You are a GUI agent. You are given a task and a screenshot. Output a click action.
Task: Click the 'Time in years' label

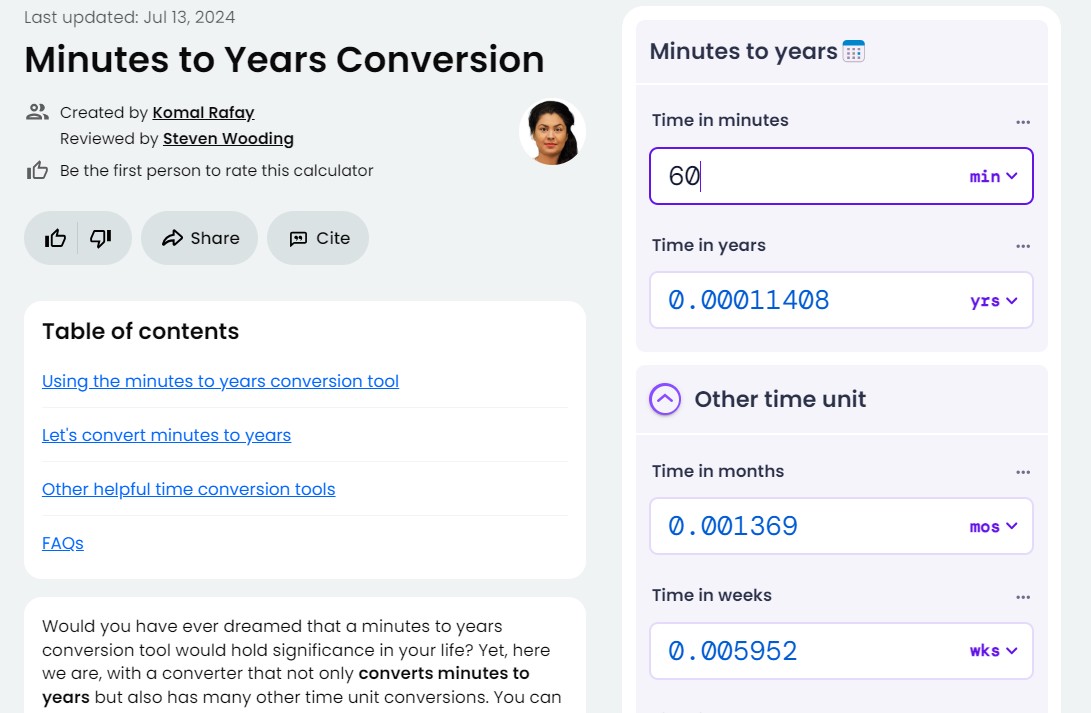pos(708,246)
